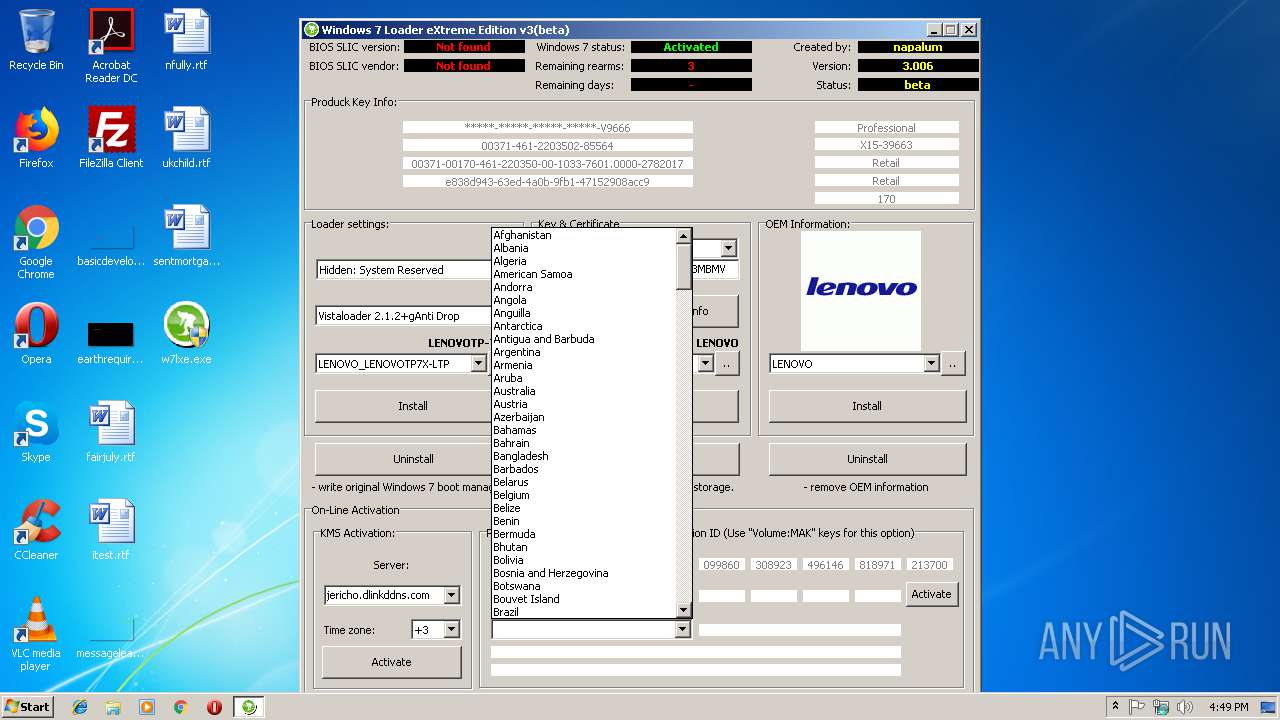Select w7lxe.exe desktop icon
This screenshot has width=1280, height=720.
[186, 334]
